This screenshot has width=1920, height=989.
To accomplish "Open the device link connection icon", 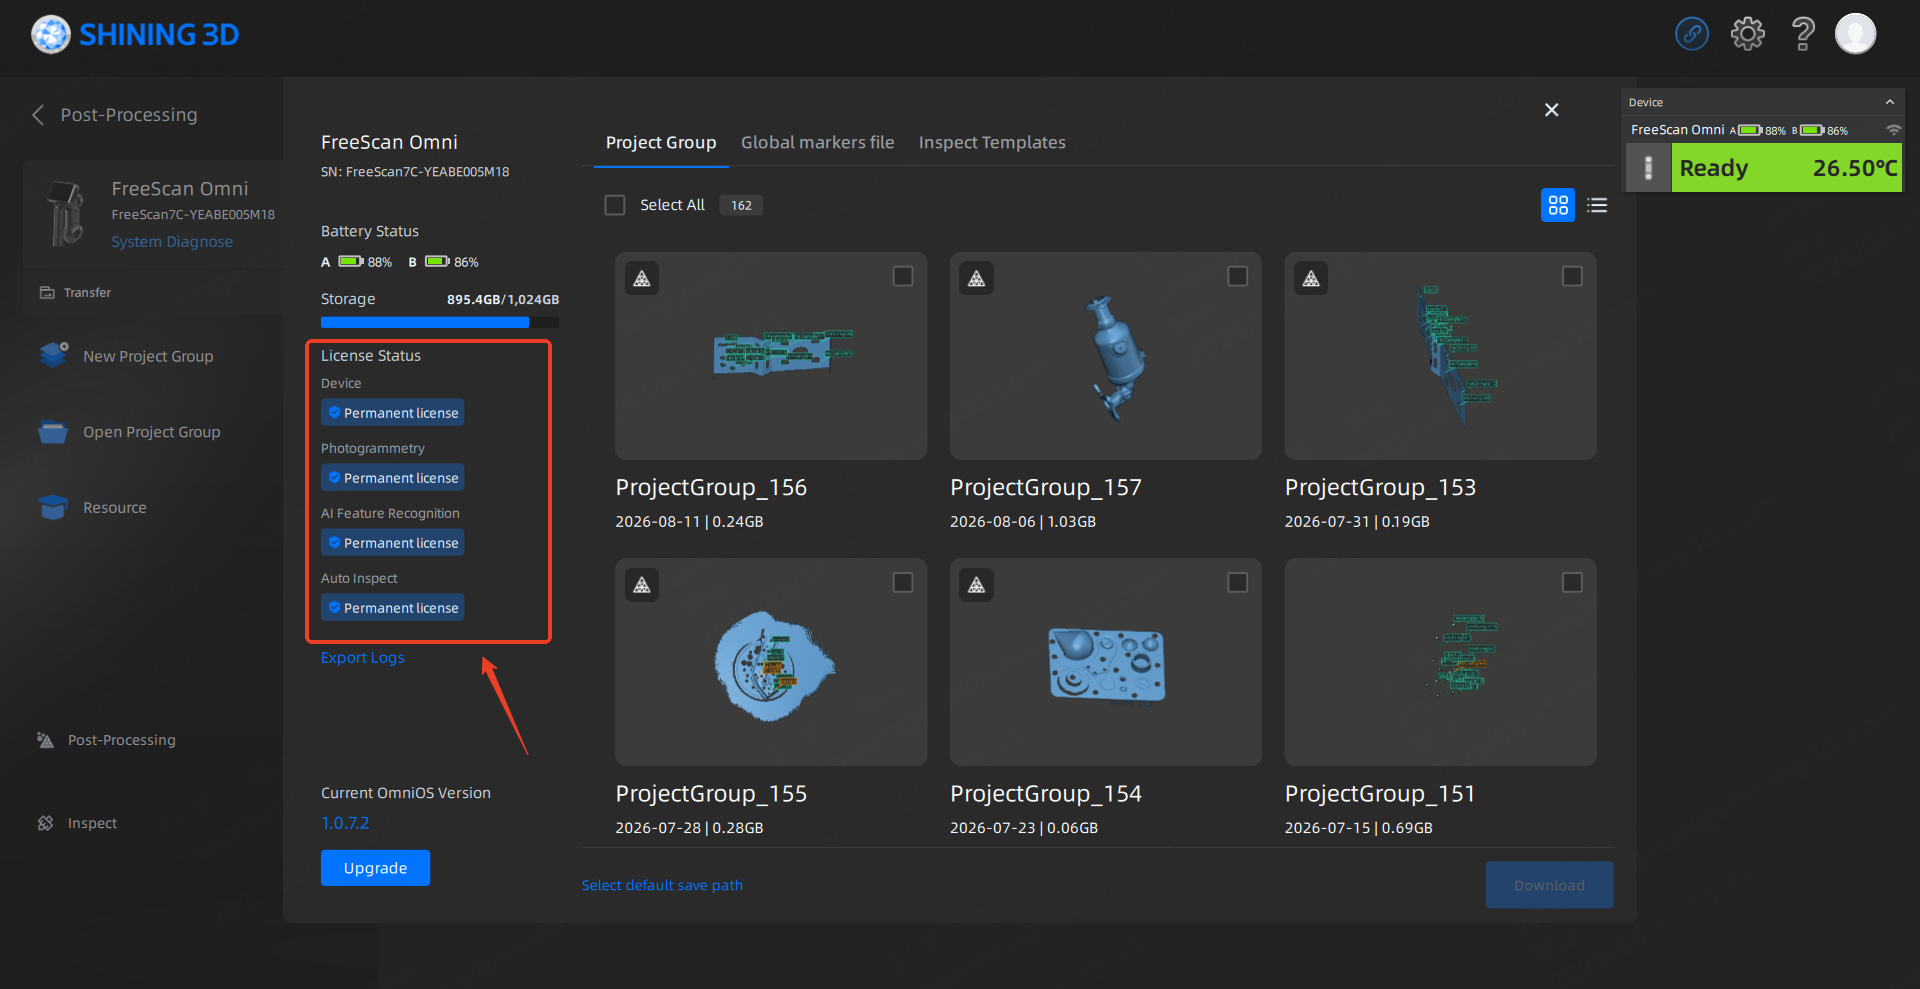I will pyautogui.click(x=1692, y=34).
